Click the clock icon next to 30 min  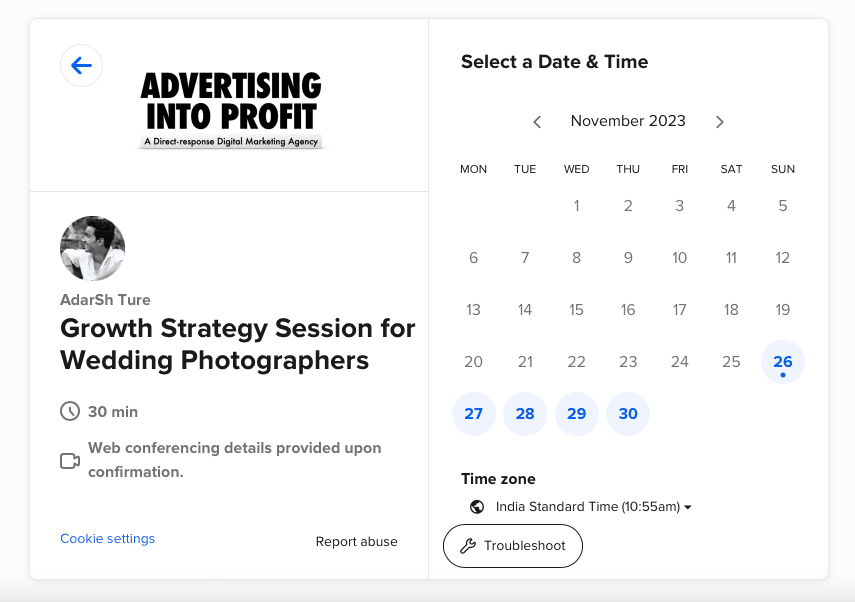tap(70, 411)
